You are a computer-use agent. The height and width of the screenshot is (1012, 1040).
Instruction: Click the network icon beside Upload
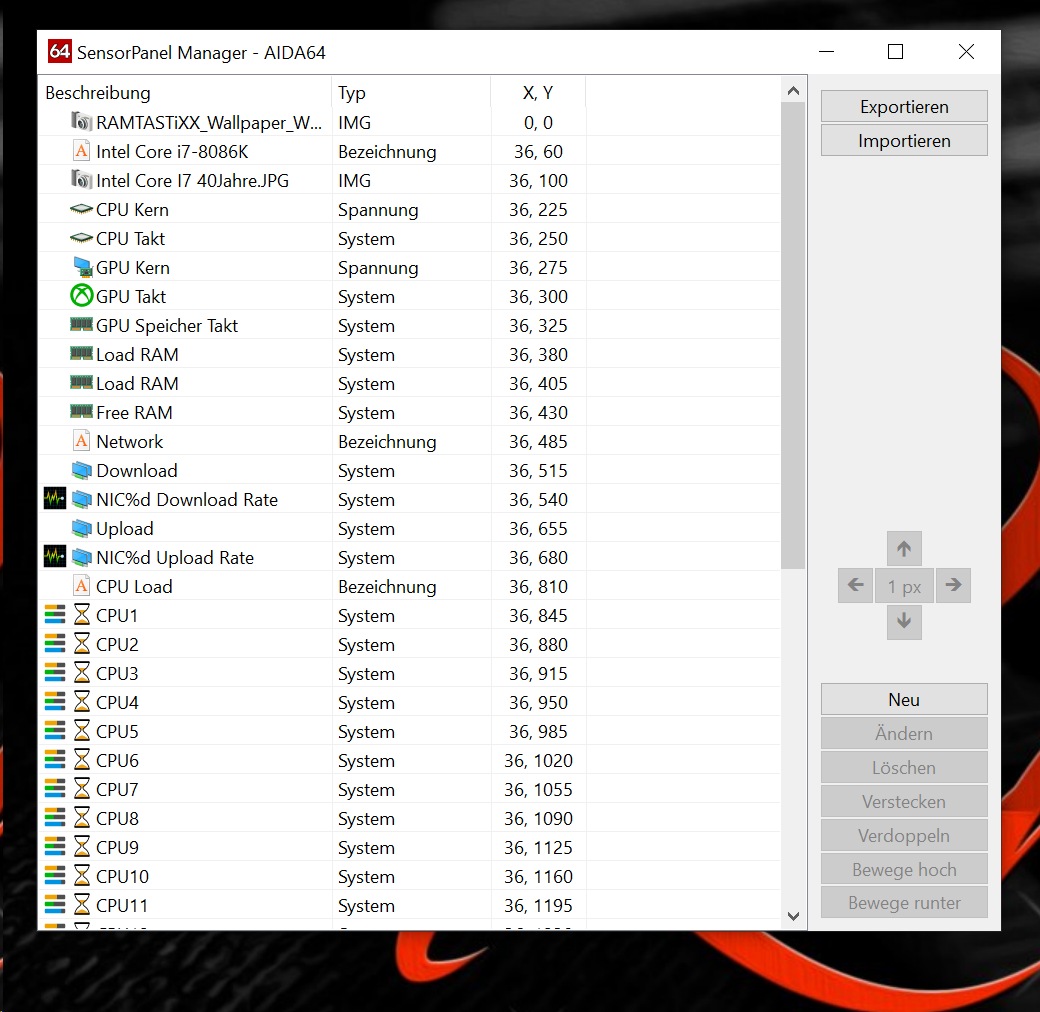coord(82,528)
